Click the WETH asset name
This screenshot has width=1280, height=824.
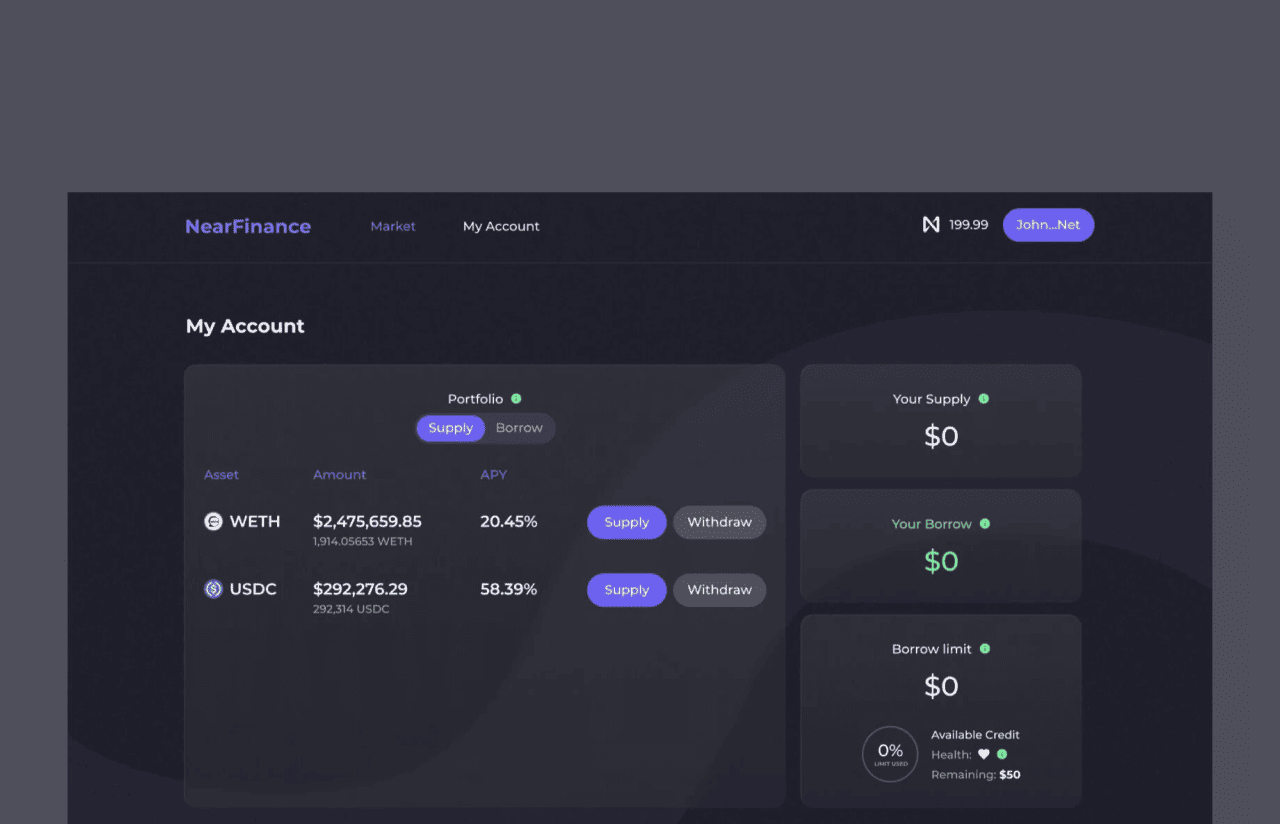coord(255,521)
